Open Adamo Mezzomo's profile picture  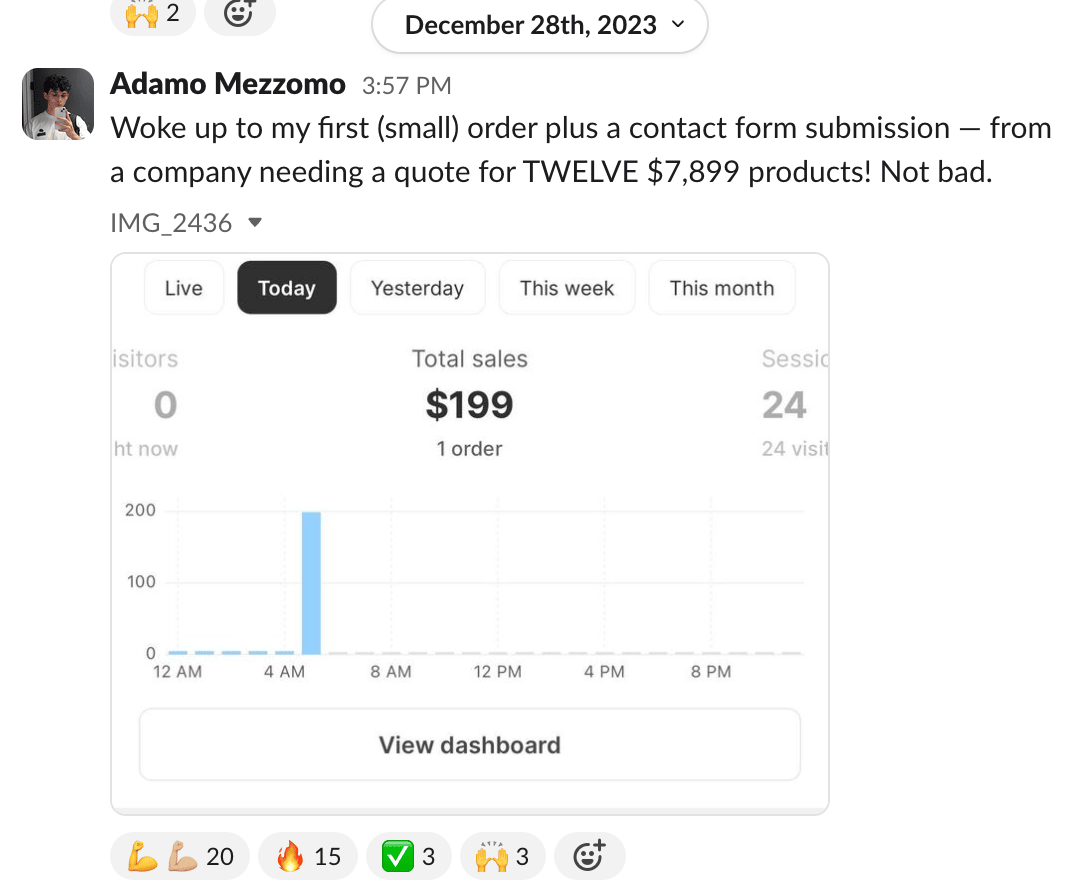(x=58, y=104)
